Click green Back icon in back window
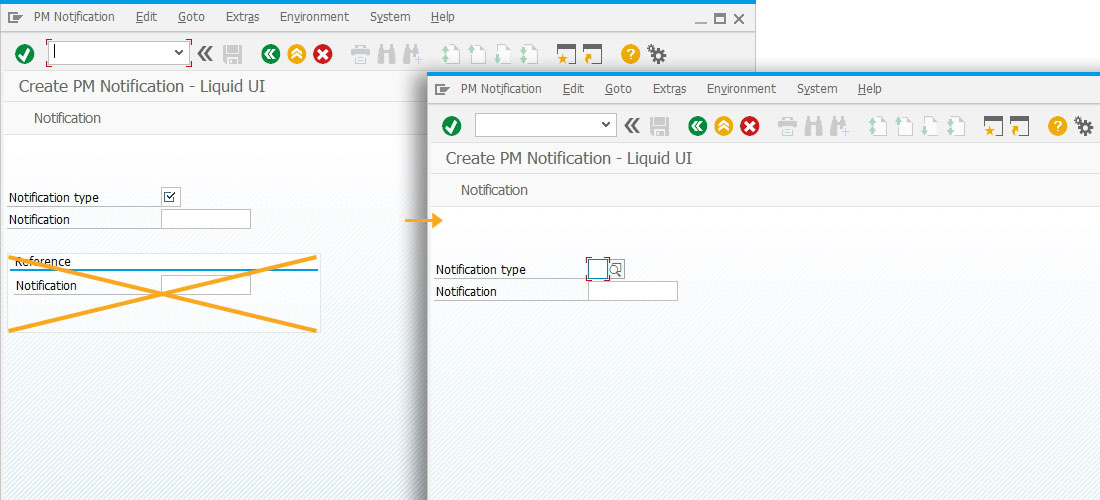This screenshot has width=1100, height=500. click(x=271, y=54)
